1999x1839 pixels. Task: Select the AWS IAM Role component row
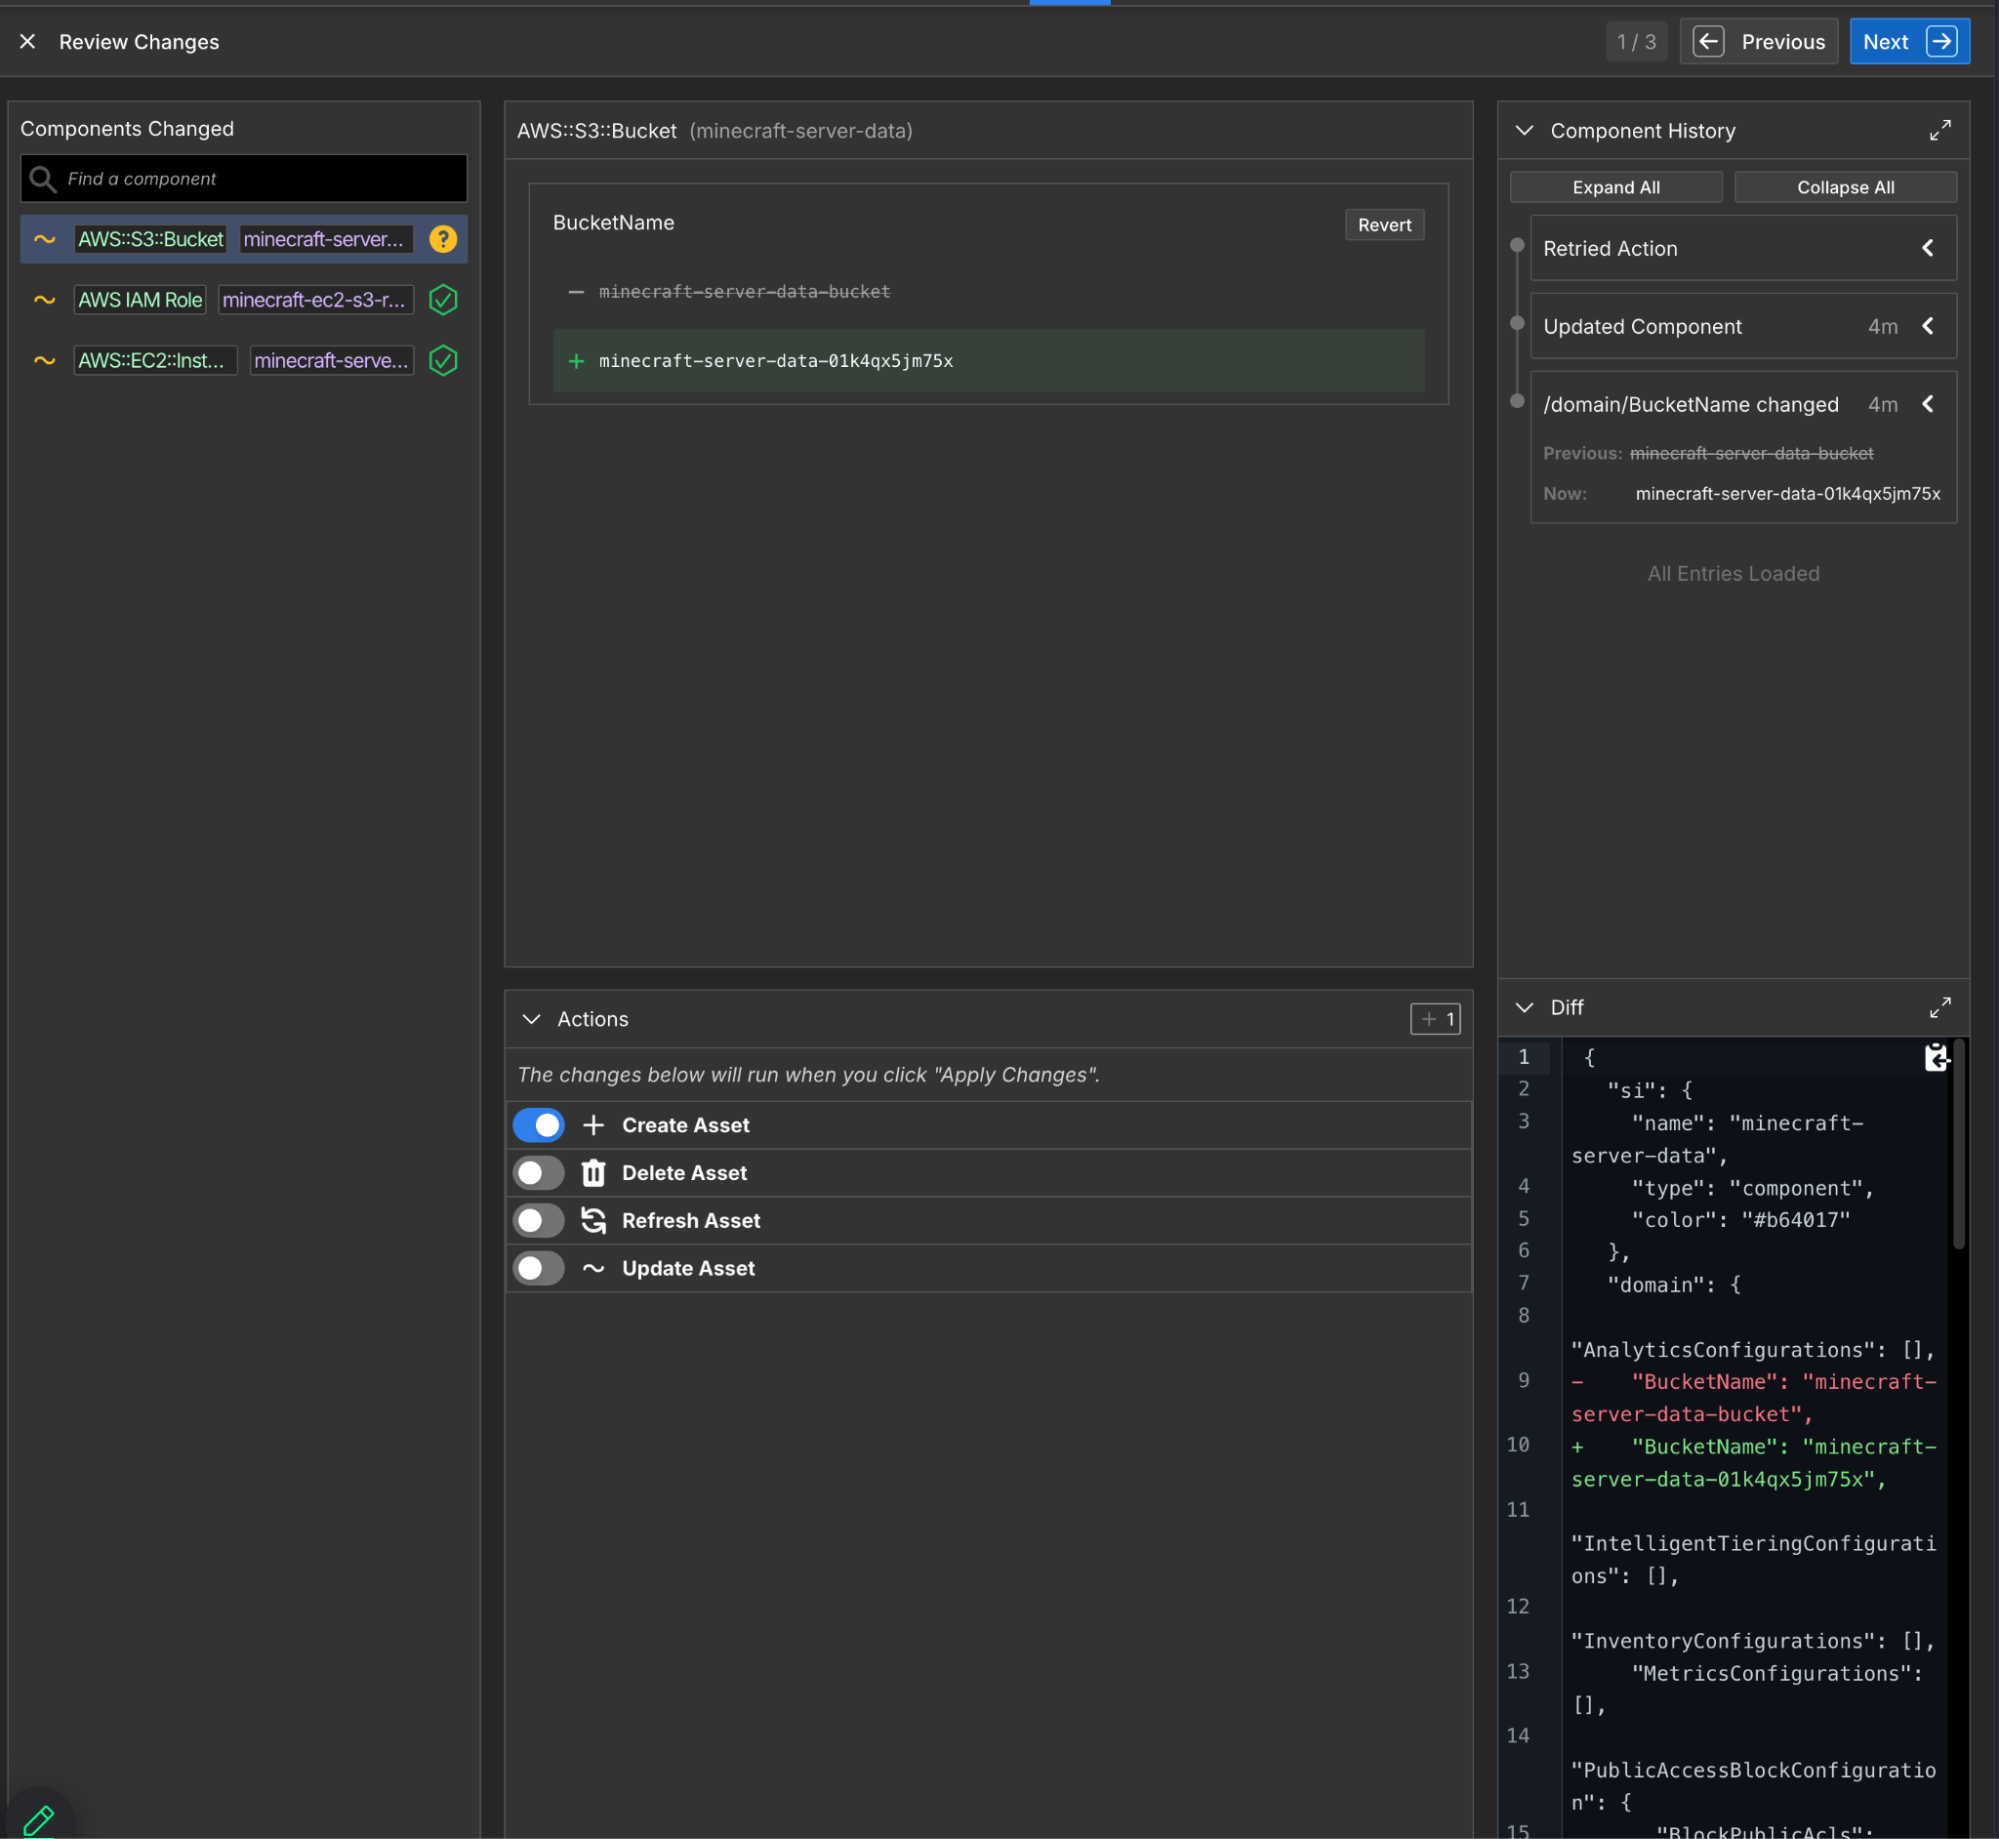click(244, 300)
